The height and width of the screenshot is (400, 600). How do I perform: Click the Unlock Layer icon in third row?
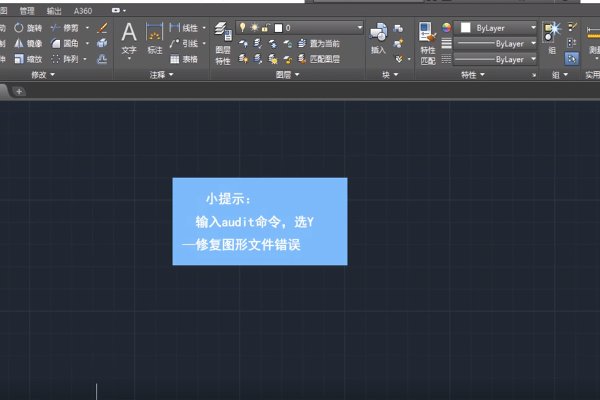click(288, 59)
